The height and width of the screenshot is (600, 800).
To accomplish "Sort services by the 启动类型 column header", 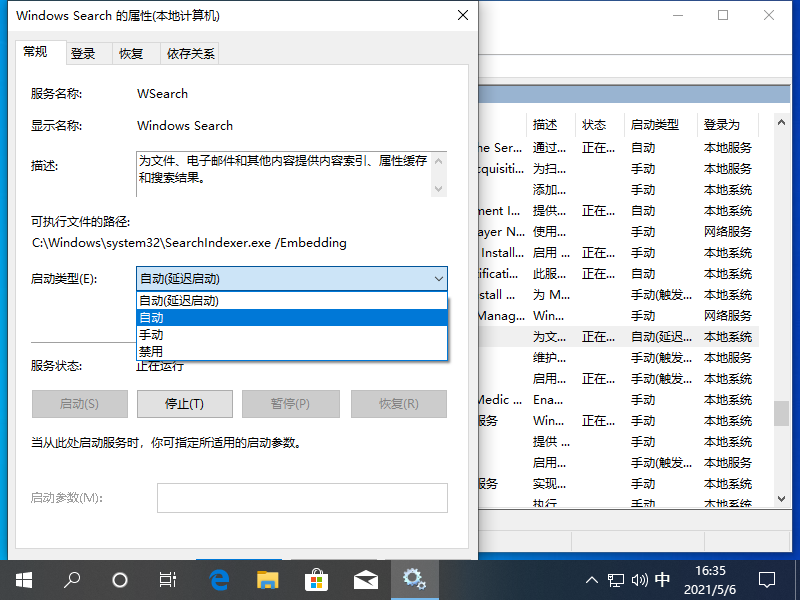I will click(x=655, y=125).
